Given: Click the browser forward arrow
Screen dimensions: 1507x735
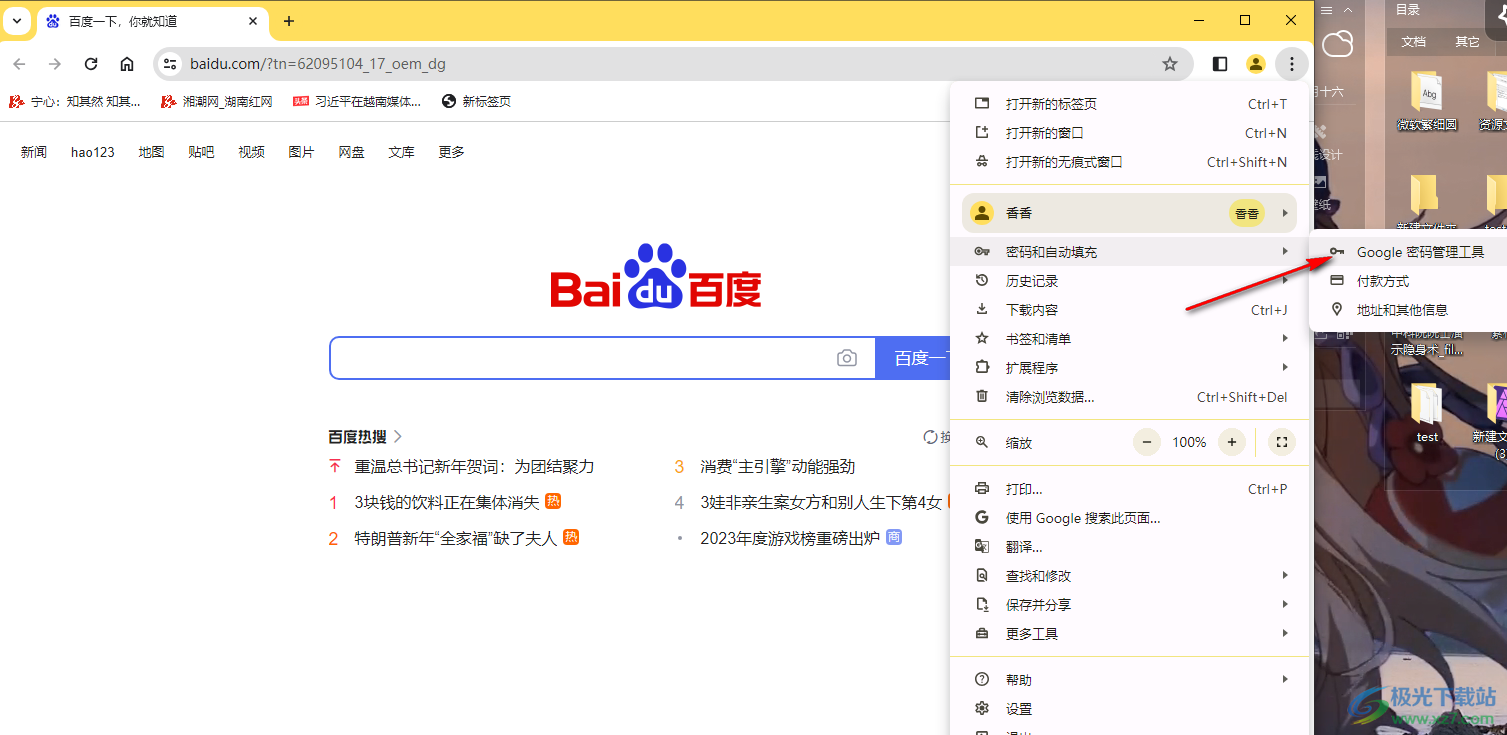Looking at the screenshot, I should (x=55, y=64).
